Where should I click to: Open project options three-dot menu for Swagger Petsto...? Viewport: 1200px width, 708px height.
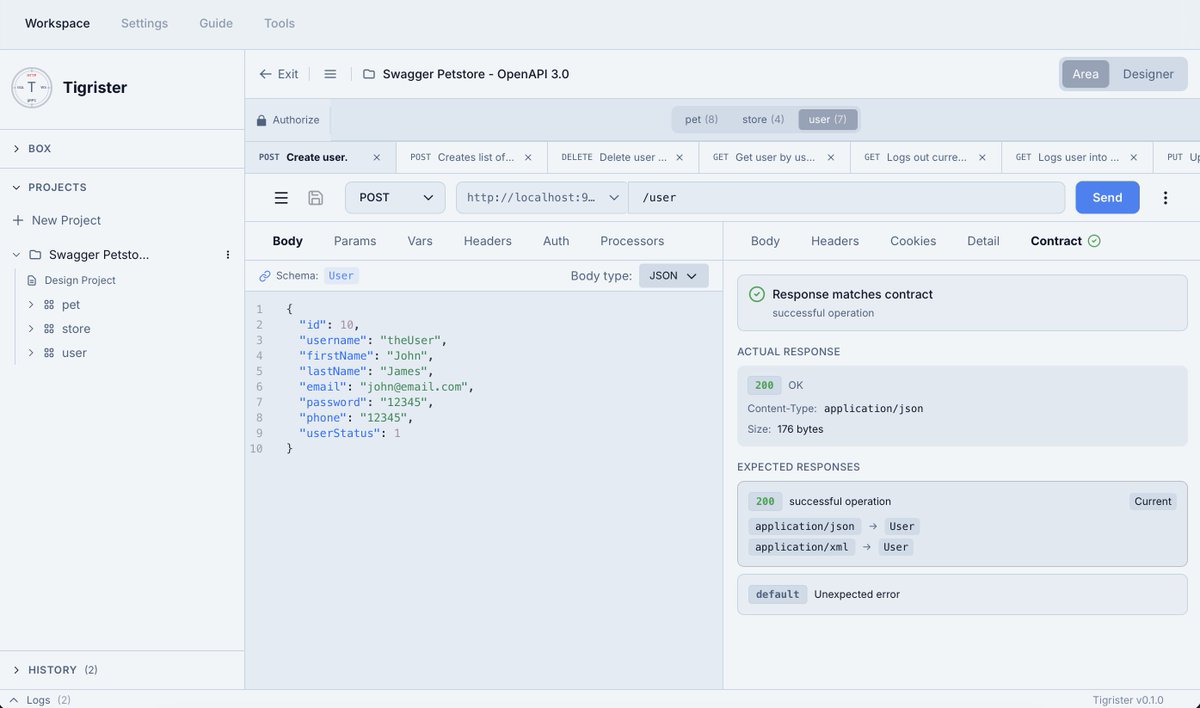click(x=227, y=255)
